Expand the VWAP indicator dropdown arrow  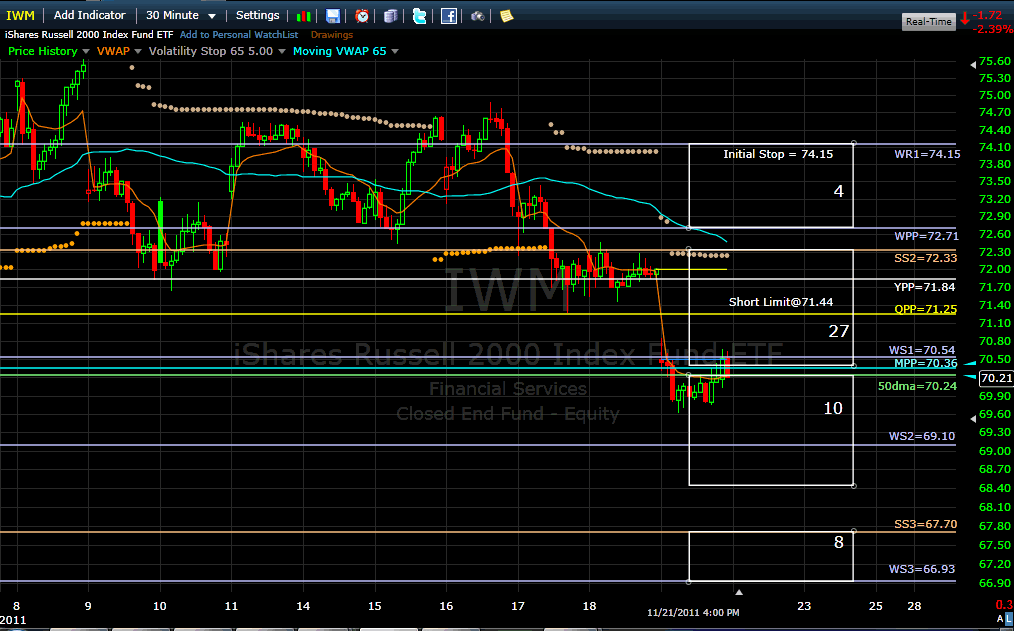coord(137,52)
